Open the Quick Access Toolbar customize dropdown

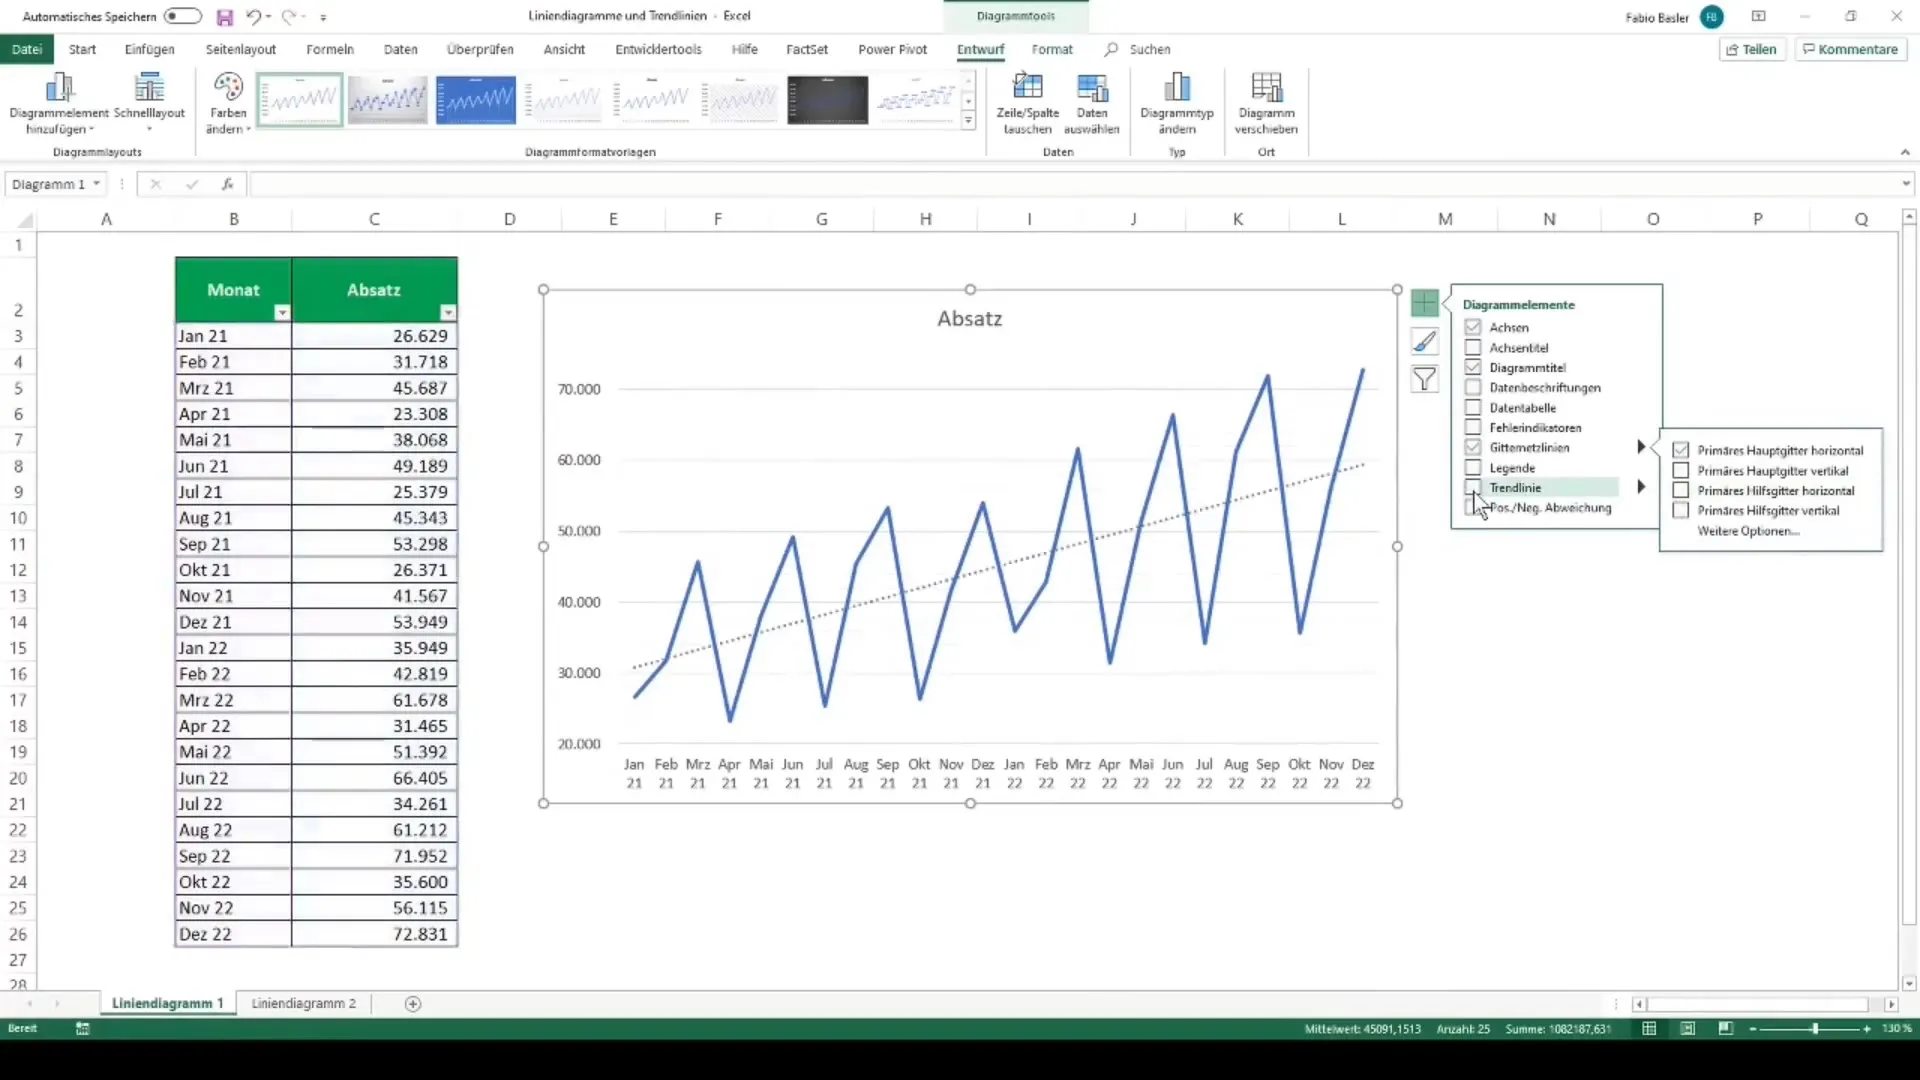point(323,18)
